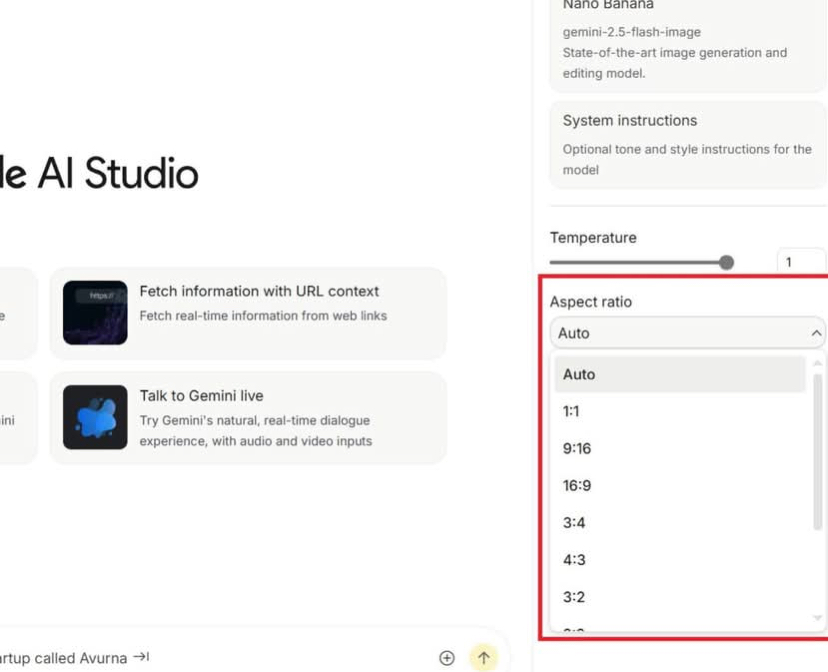
Task: Click the 'AI Studio' heading text
Action: [118, 173]
